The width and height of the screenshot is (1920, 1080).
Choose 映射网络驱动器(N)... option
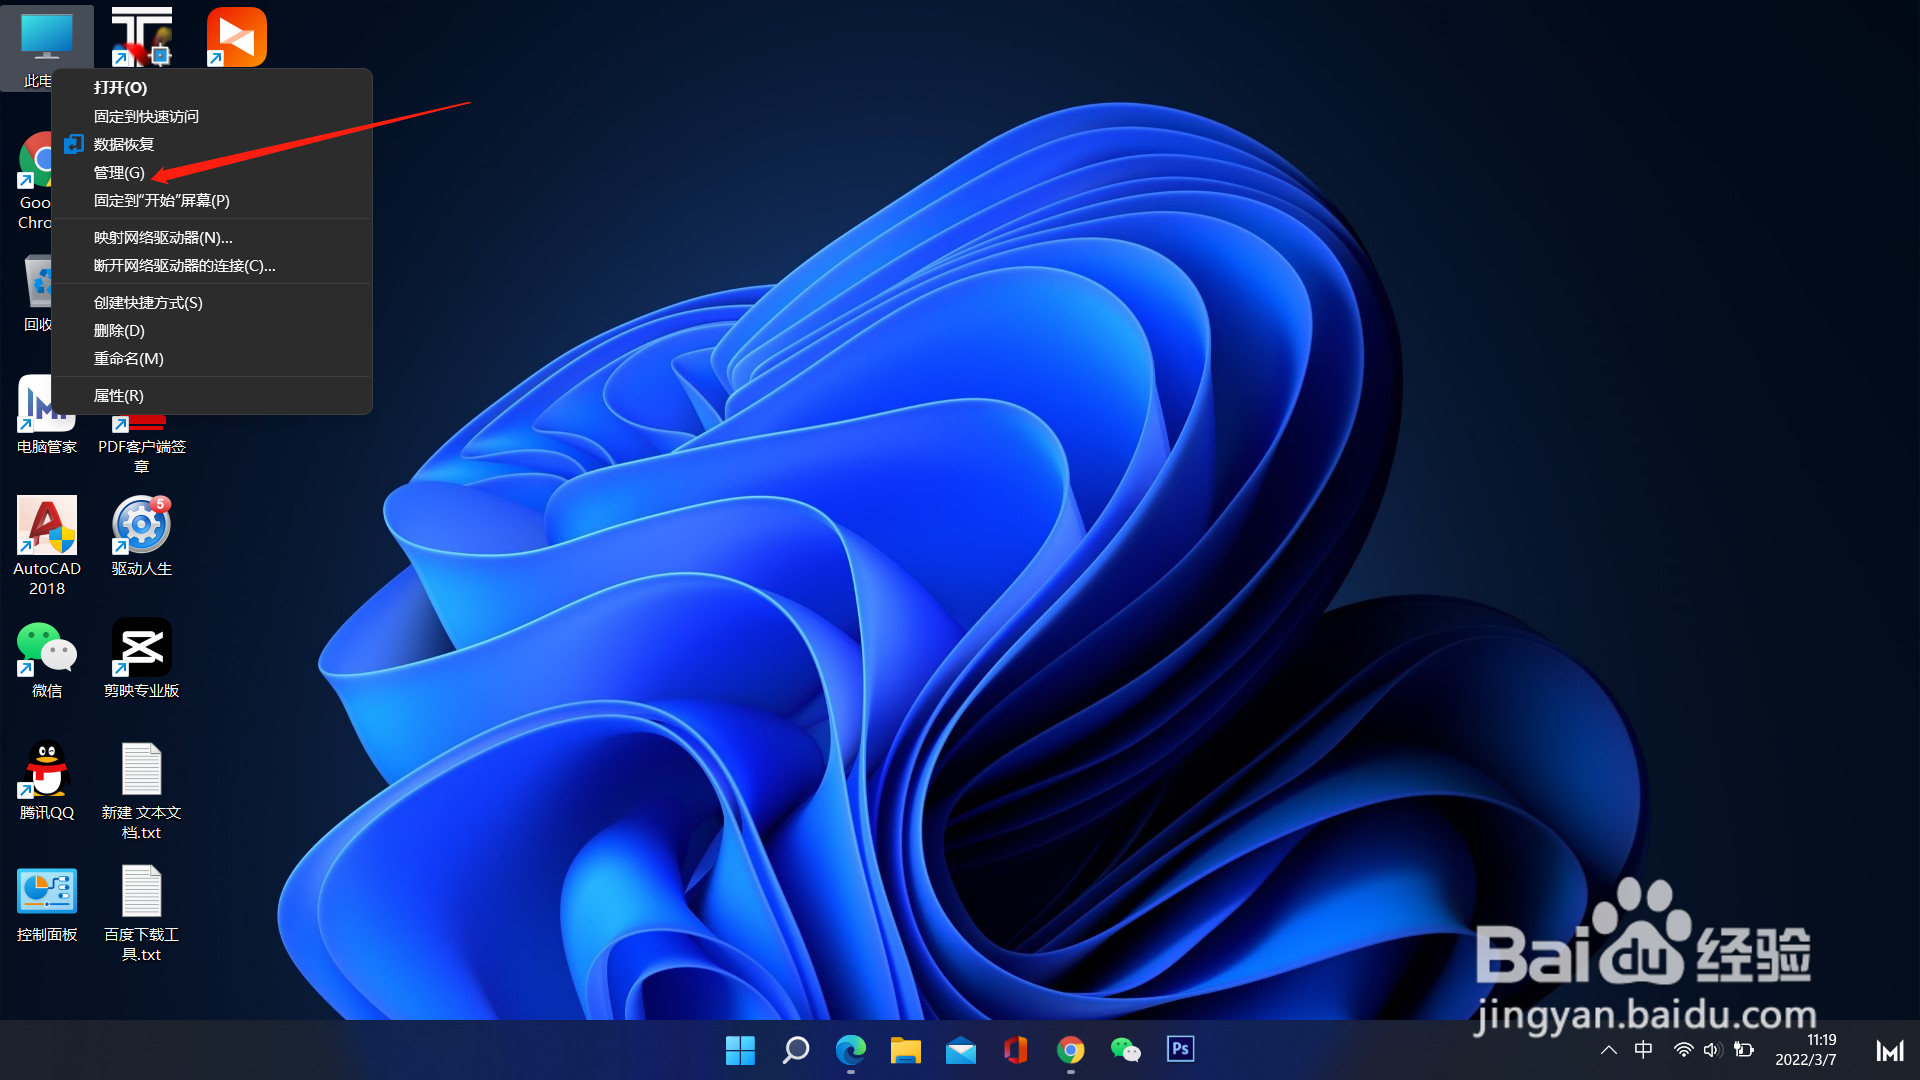[212, 237]
